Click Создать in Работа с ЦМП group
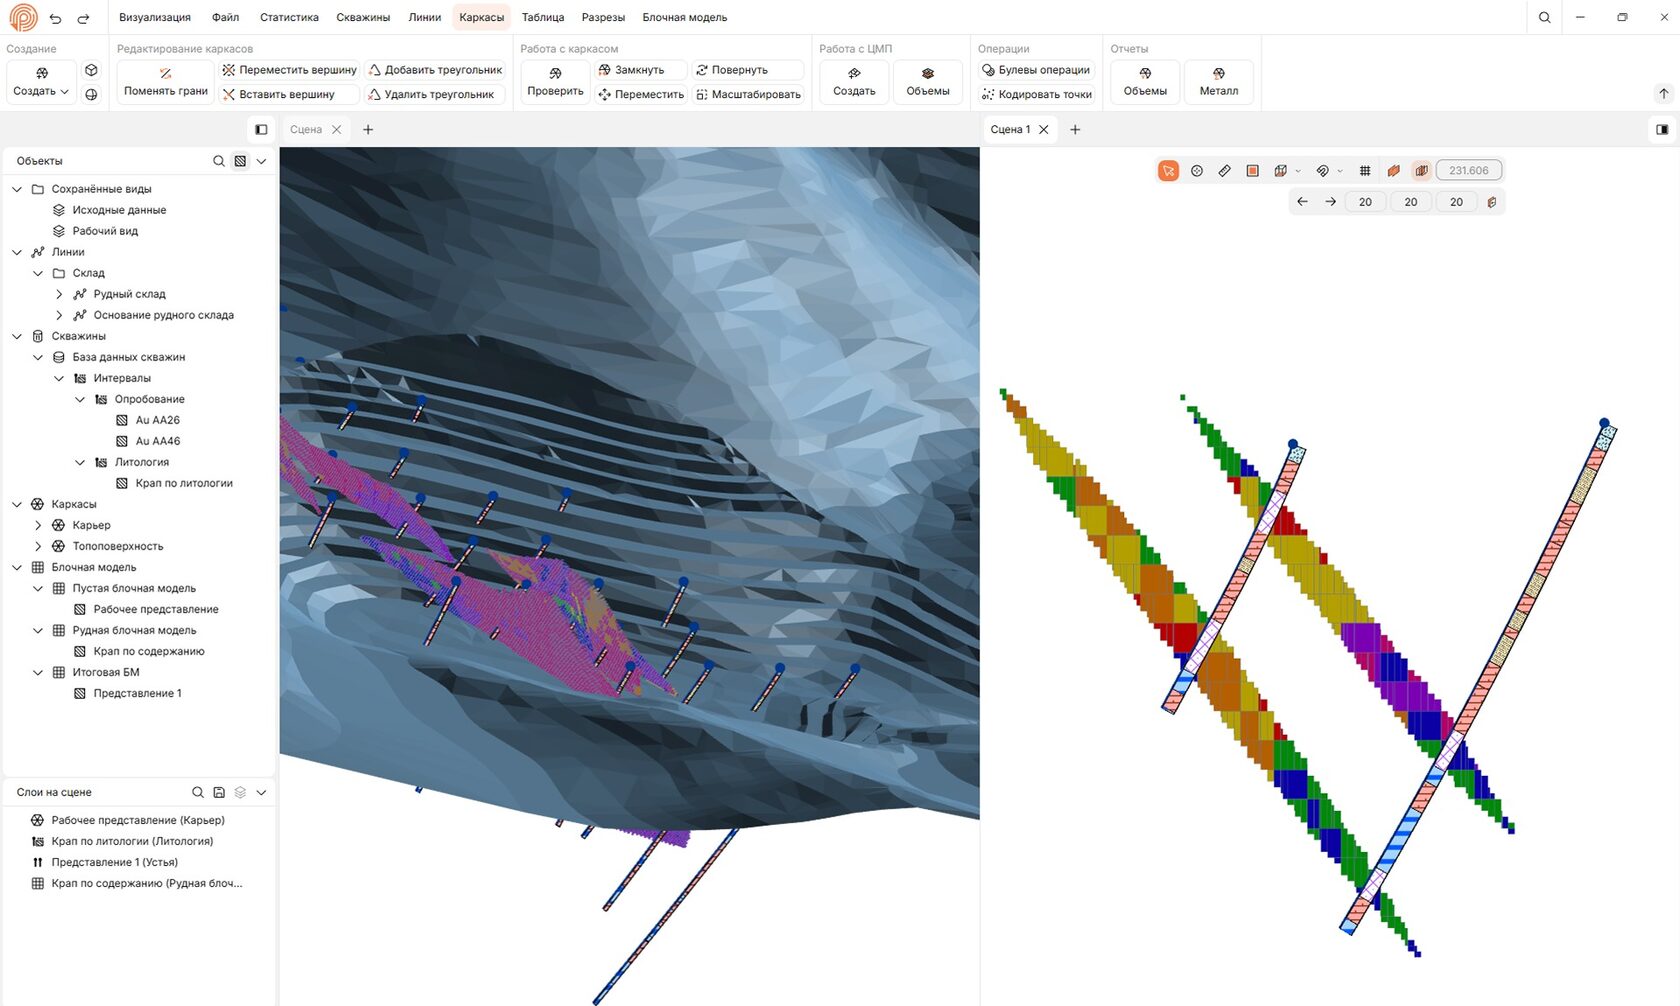This screenshot has width=1680, height=1006. [854, 81]
